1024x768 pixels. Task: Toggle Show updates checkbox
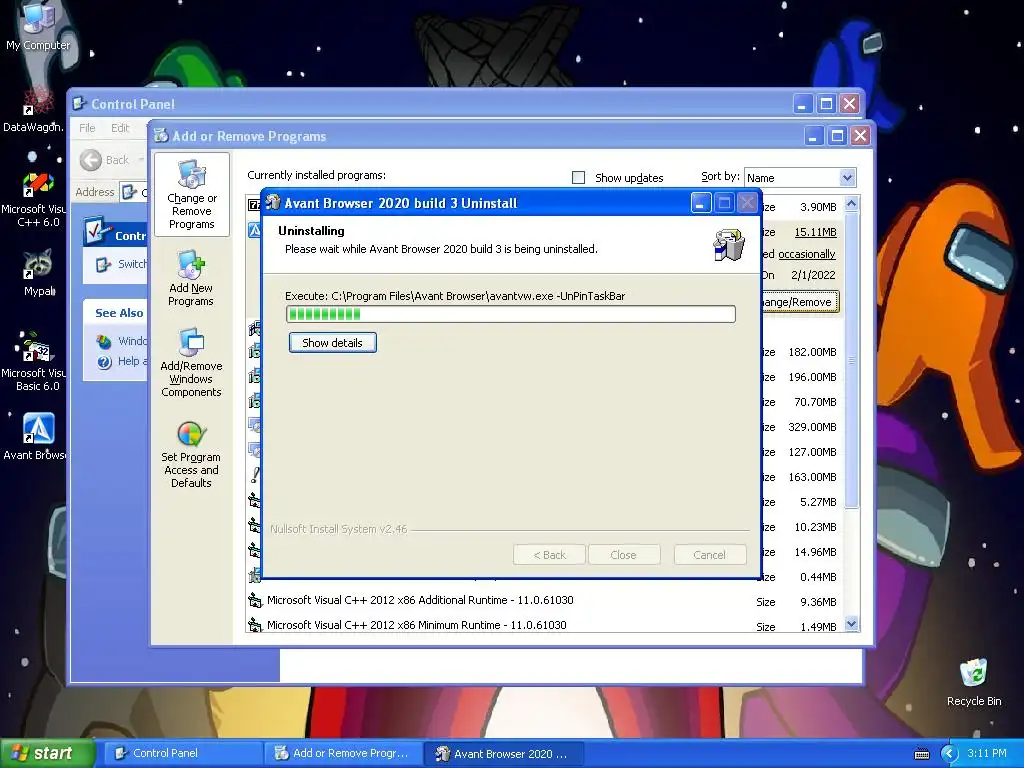pyautogui.click(x=578, y=178)
